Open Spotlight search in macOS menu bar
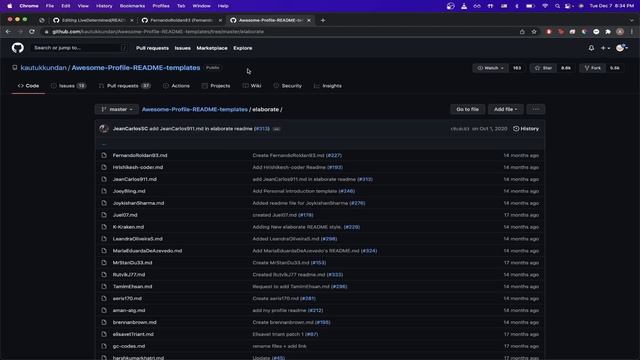 tap(557, 6)
